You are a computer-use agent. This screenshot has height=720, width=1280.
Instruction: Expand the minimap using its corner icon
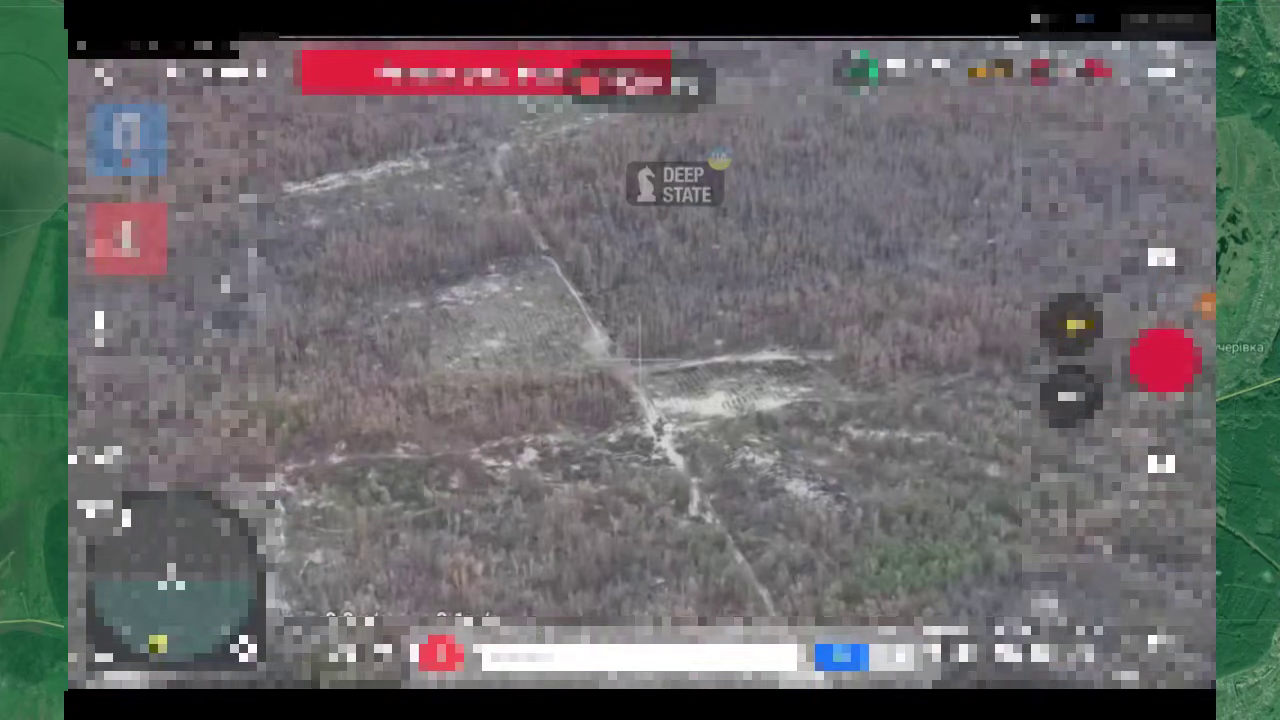(243, 651)
